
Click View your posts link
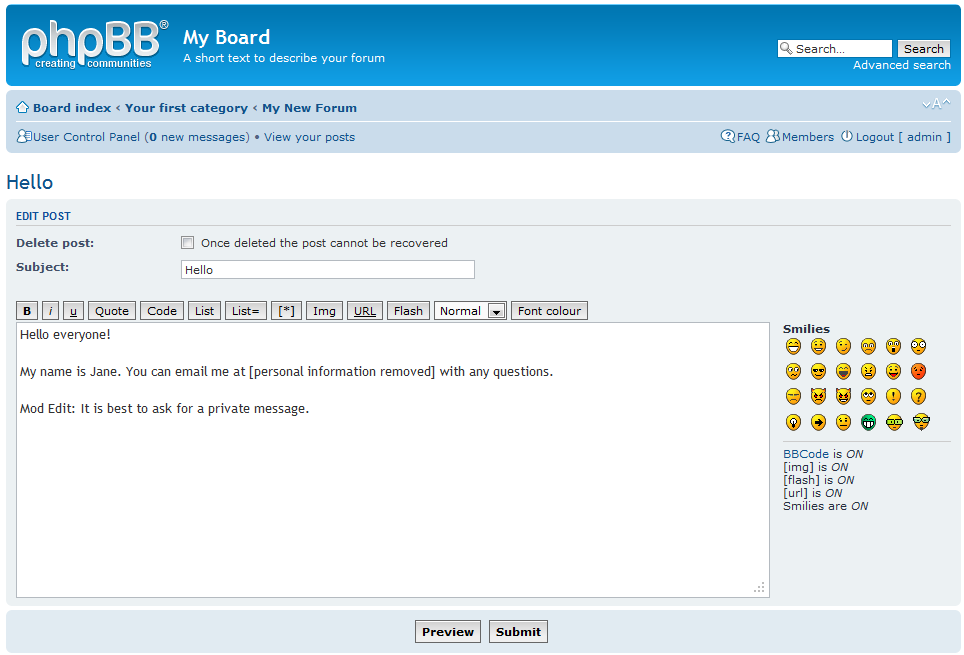(x=309, y=137)
